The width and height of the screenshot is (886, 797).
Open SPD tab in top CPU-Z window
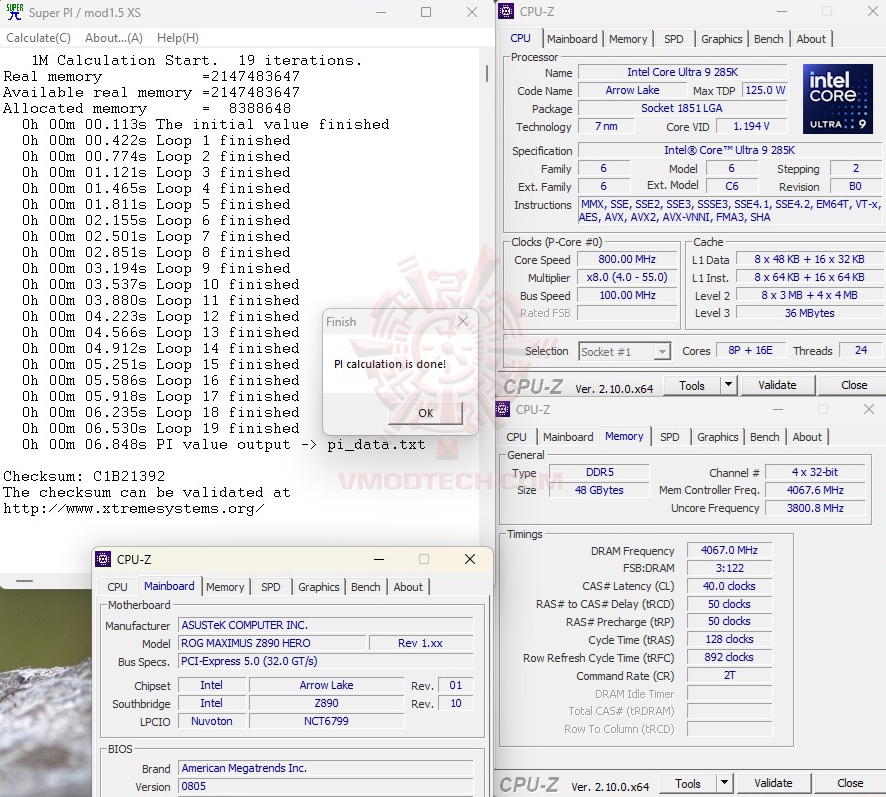[x=674, y=39]
